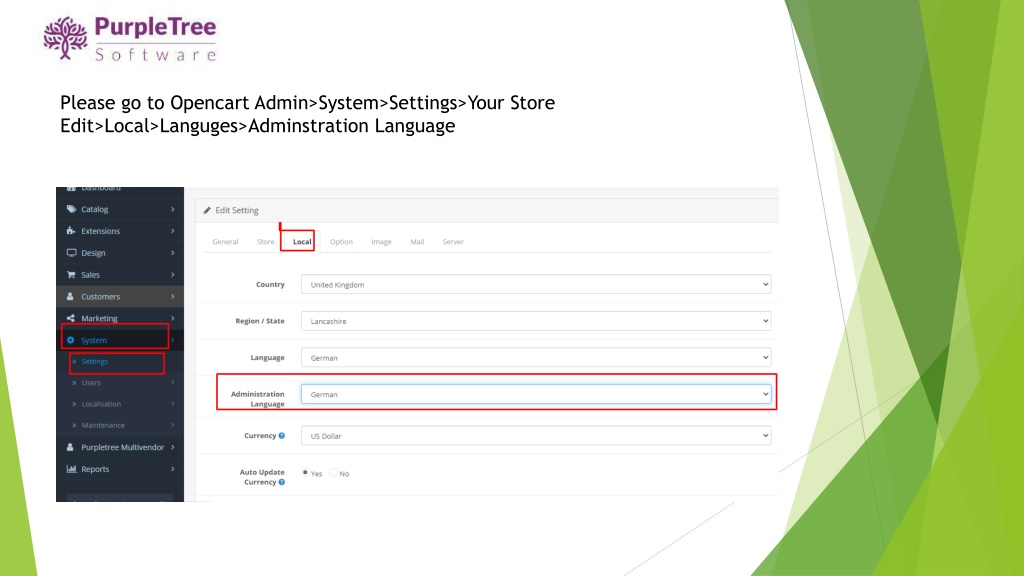Click the Edit Setting panel heading
1024x576 pixels.
pyautogui.click(x=236, y=210)
